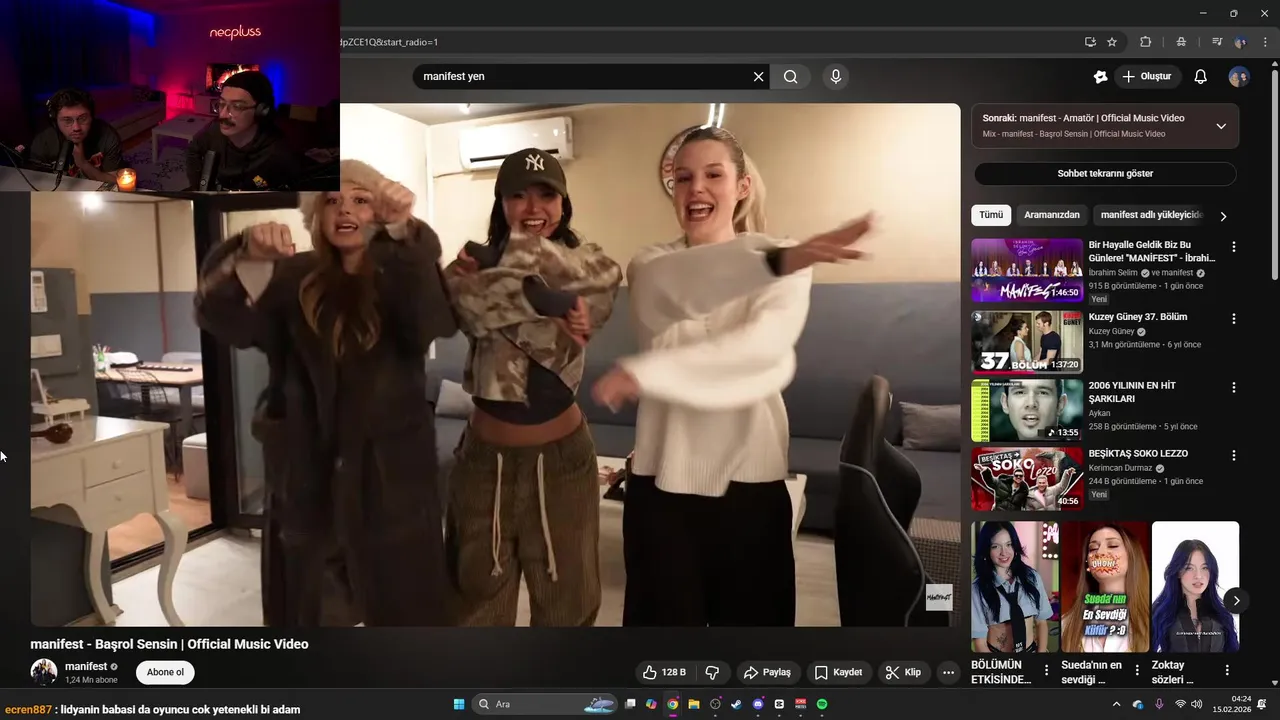Click Sohbet tekrarını göster button
Viewport: 1280px width, 720px height.
pyautogui.click(x=1105, y=173)
